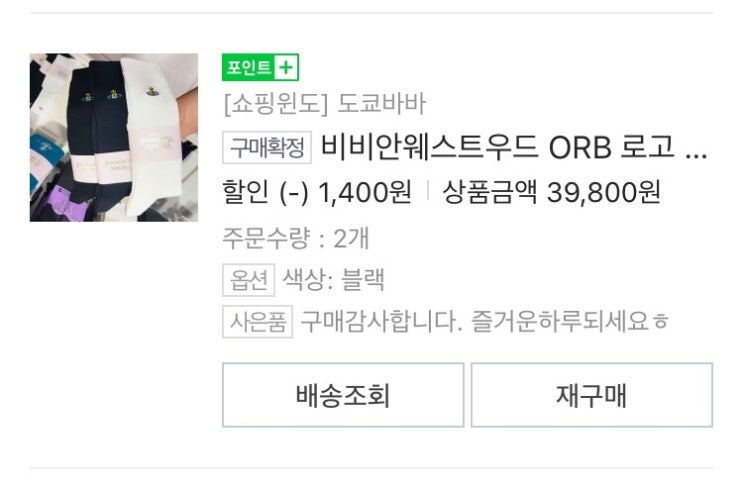The height and width of the screenshot is (489, 743).
Task: Click the 옵션 tag badge
Action: pyautogui.click(x=248, y=280)
